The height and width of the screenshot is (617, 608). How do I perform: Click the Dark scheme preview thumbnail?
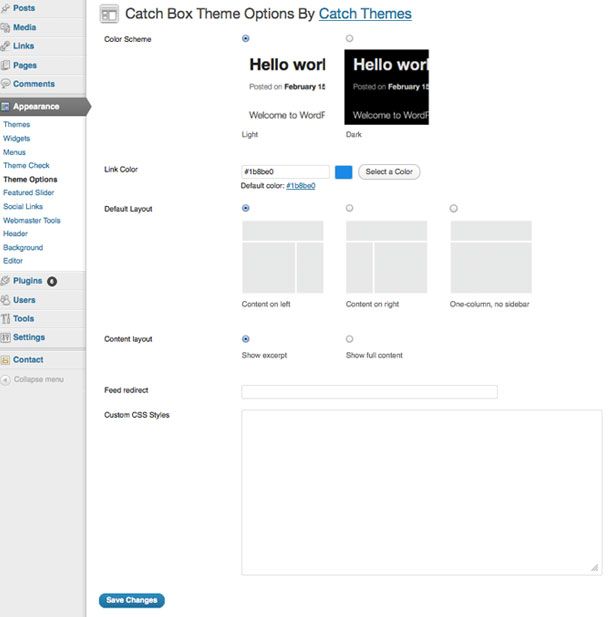pyautogui.click(x=386, y=87)
